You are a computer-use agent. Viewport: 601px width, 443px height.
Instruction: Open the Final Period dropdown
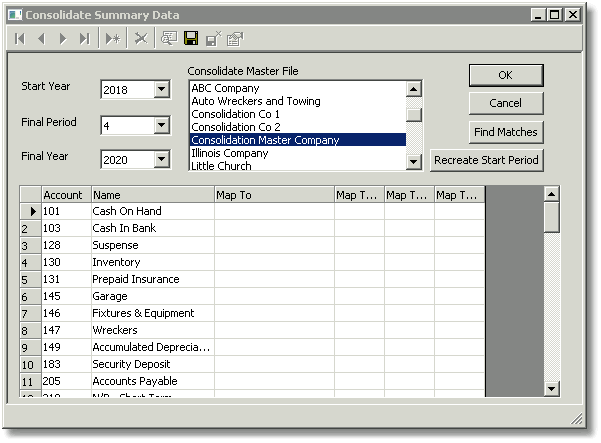tap(162, 125)
